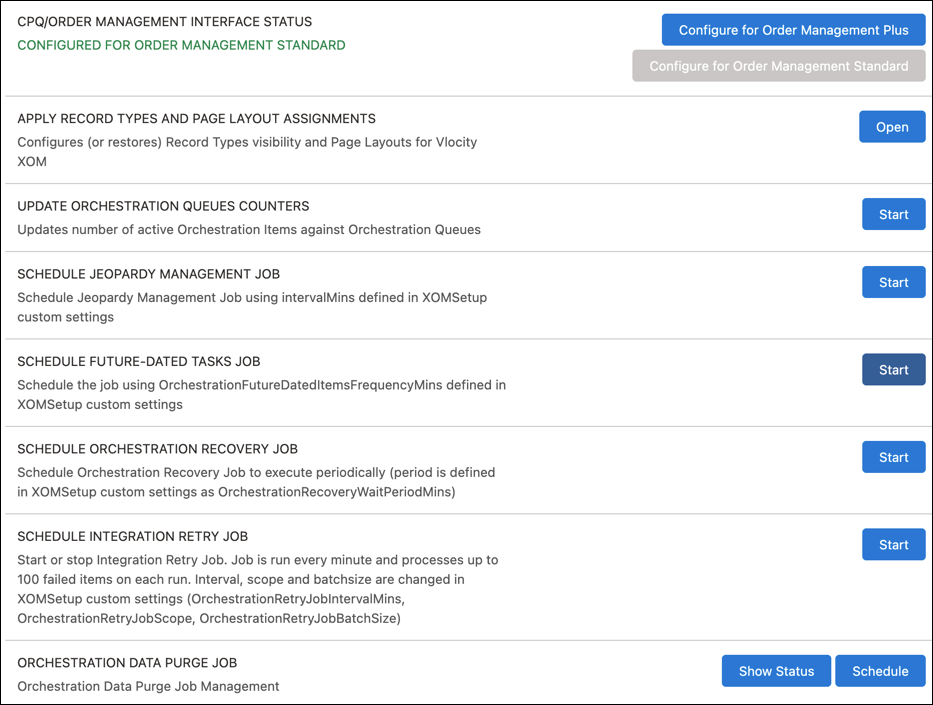The image size is (933, 705).
Task: Start Update Orchestration Queues Counters
Action: (894, 214)
